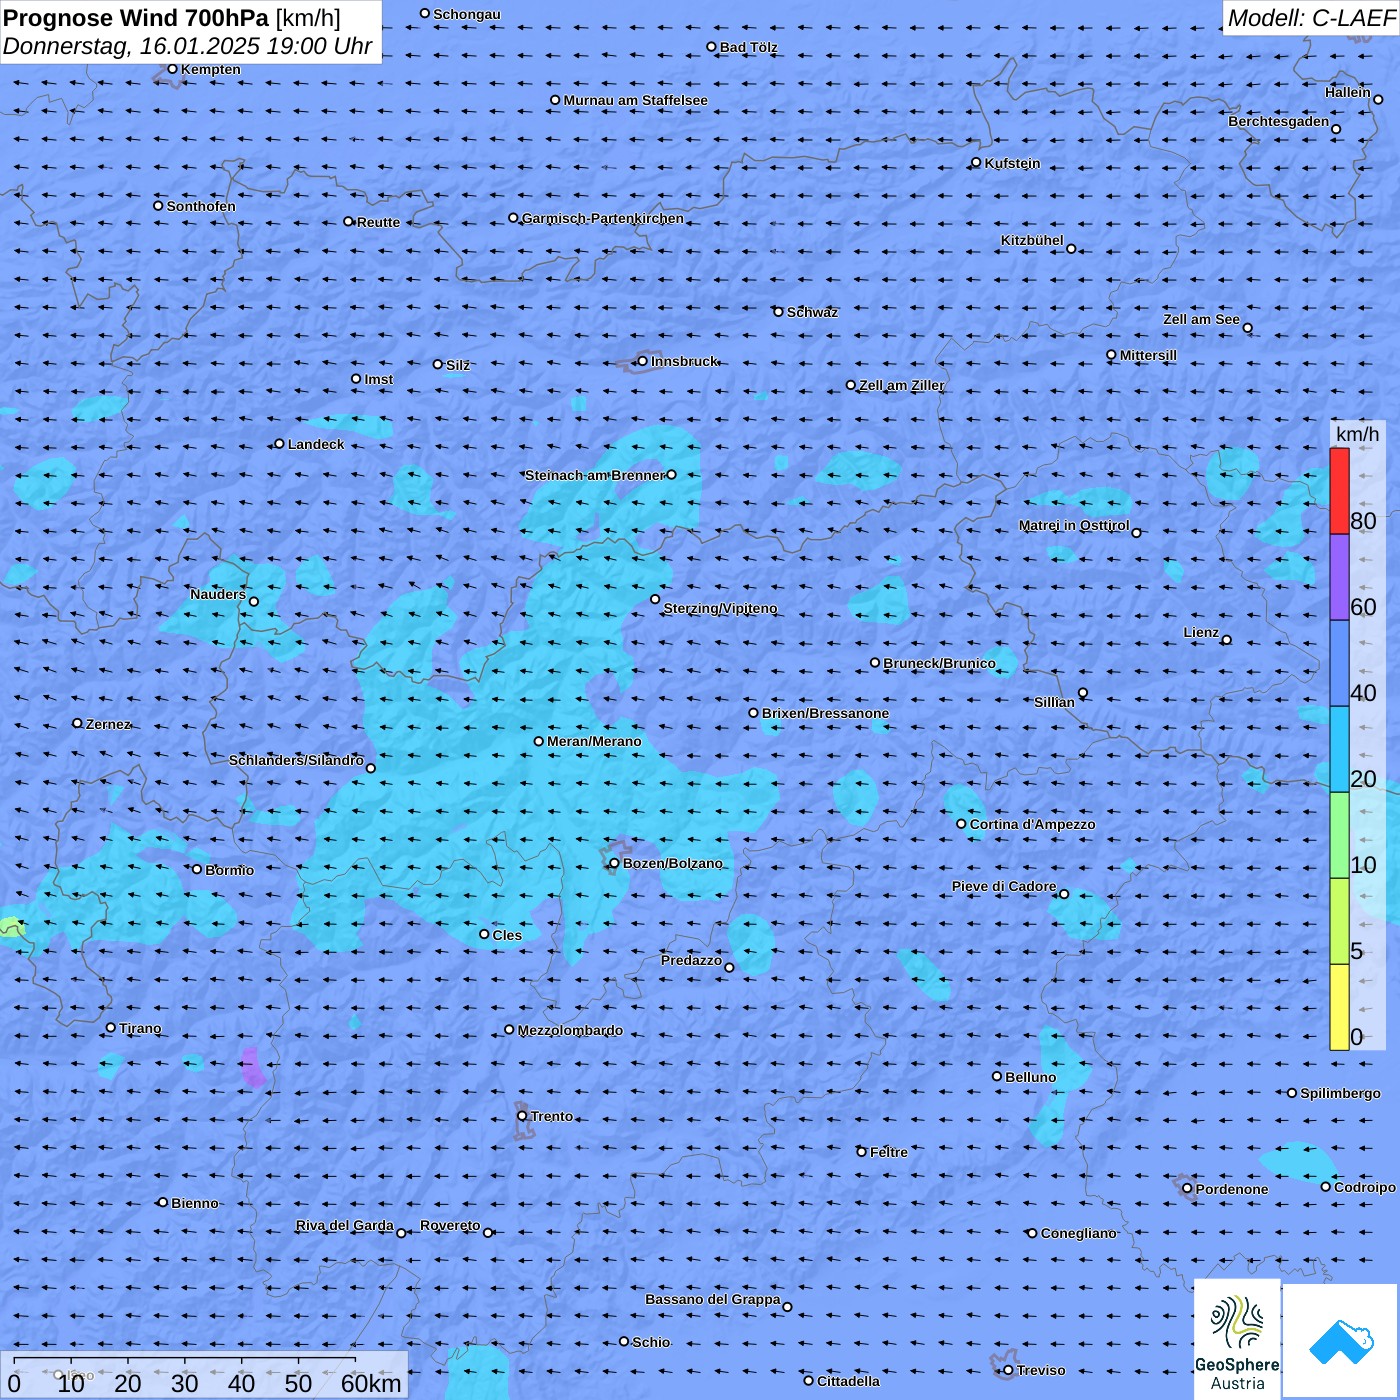Click the Sonthofen city marker
This screenshot has width=1400, height=1400.
(158, 205)
